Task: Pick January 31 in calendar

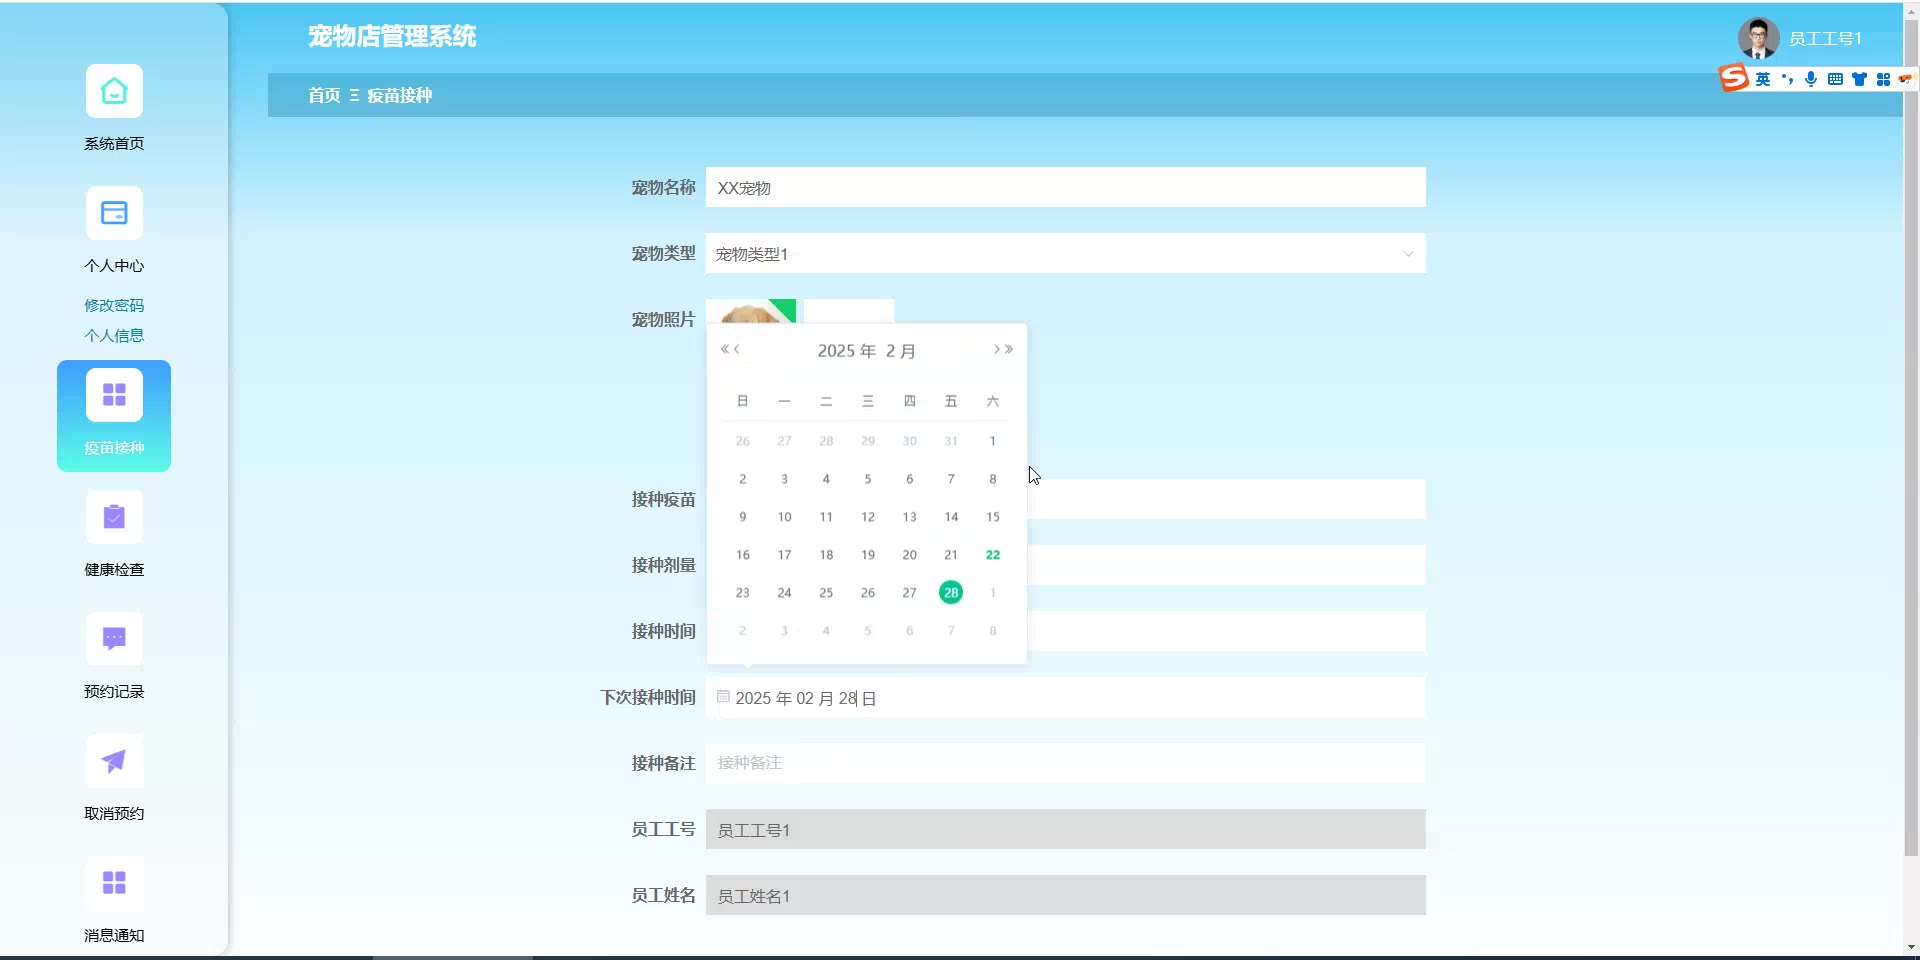Action: point(951,441)
